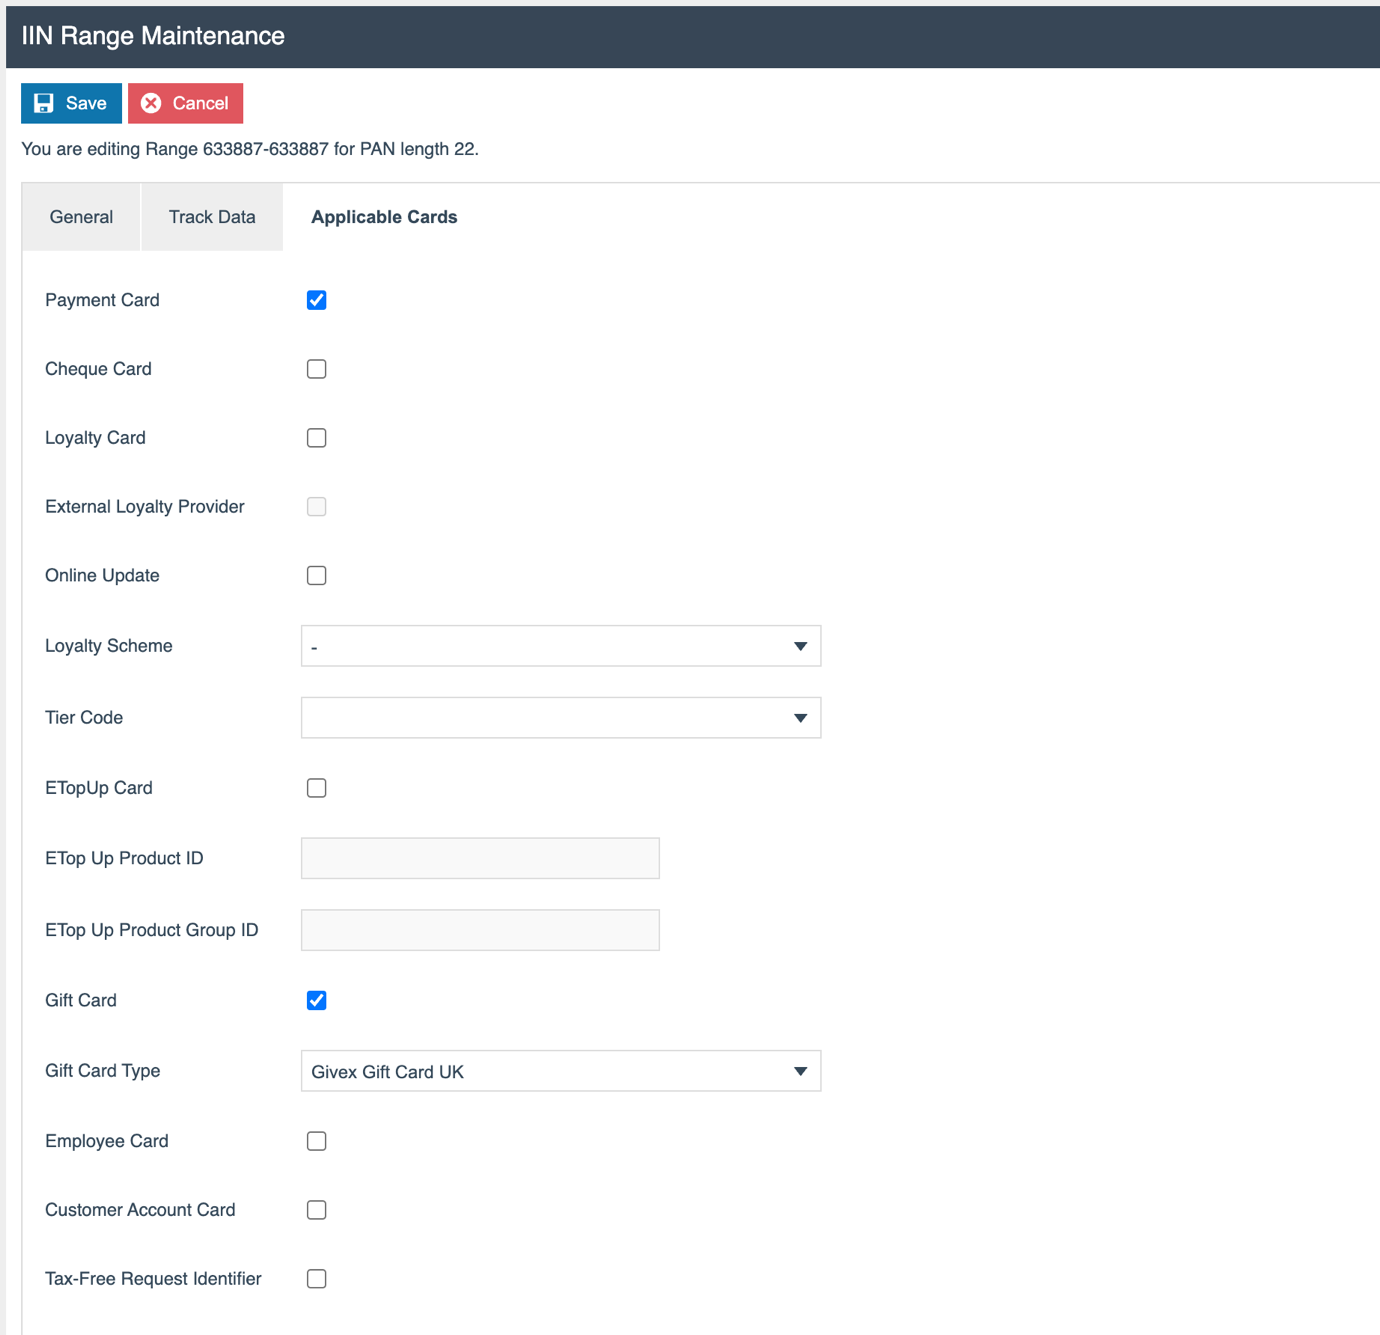The height and width of the screenshot is (1335, 1380).
Task: Open the Gift Card Type dropdown
Action: point(799,1070)
